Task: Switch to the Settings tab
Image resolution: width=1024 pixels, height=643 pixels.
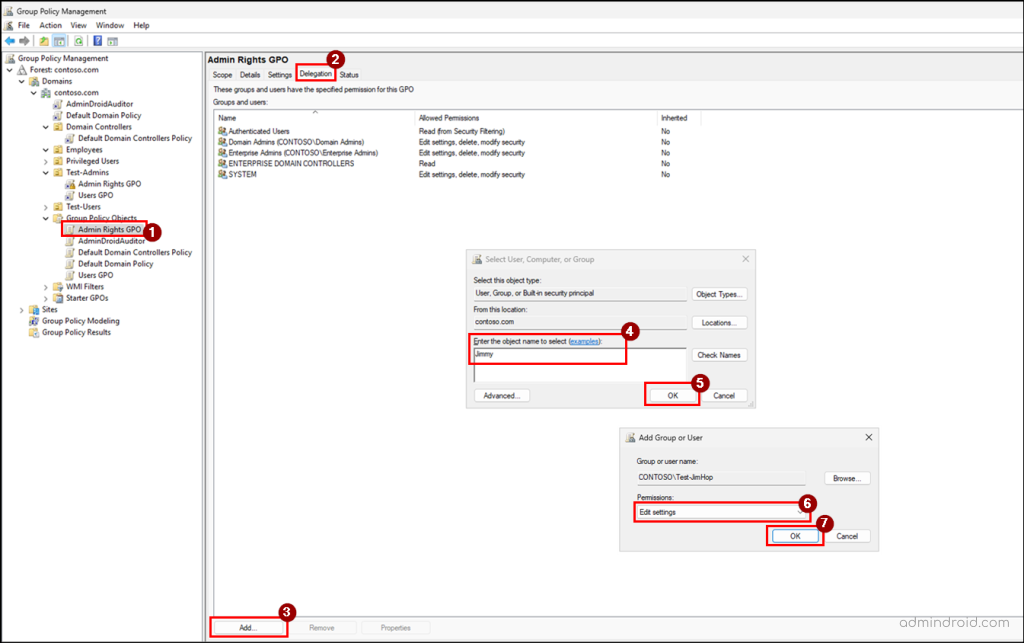Action: (x=279, y=74)
